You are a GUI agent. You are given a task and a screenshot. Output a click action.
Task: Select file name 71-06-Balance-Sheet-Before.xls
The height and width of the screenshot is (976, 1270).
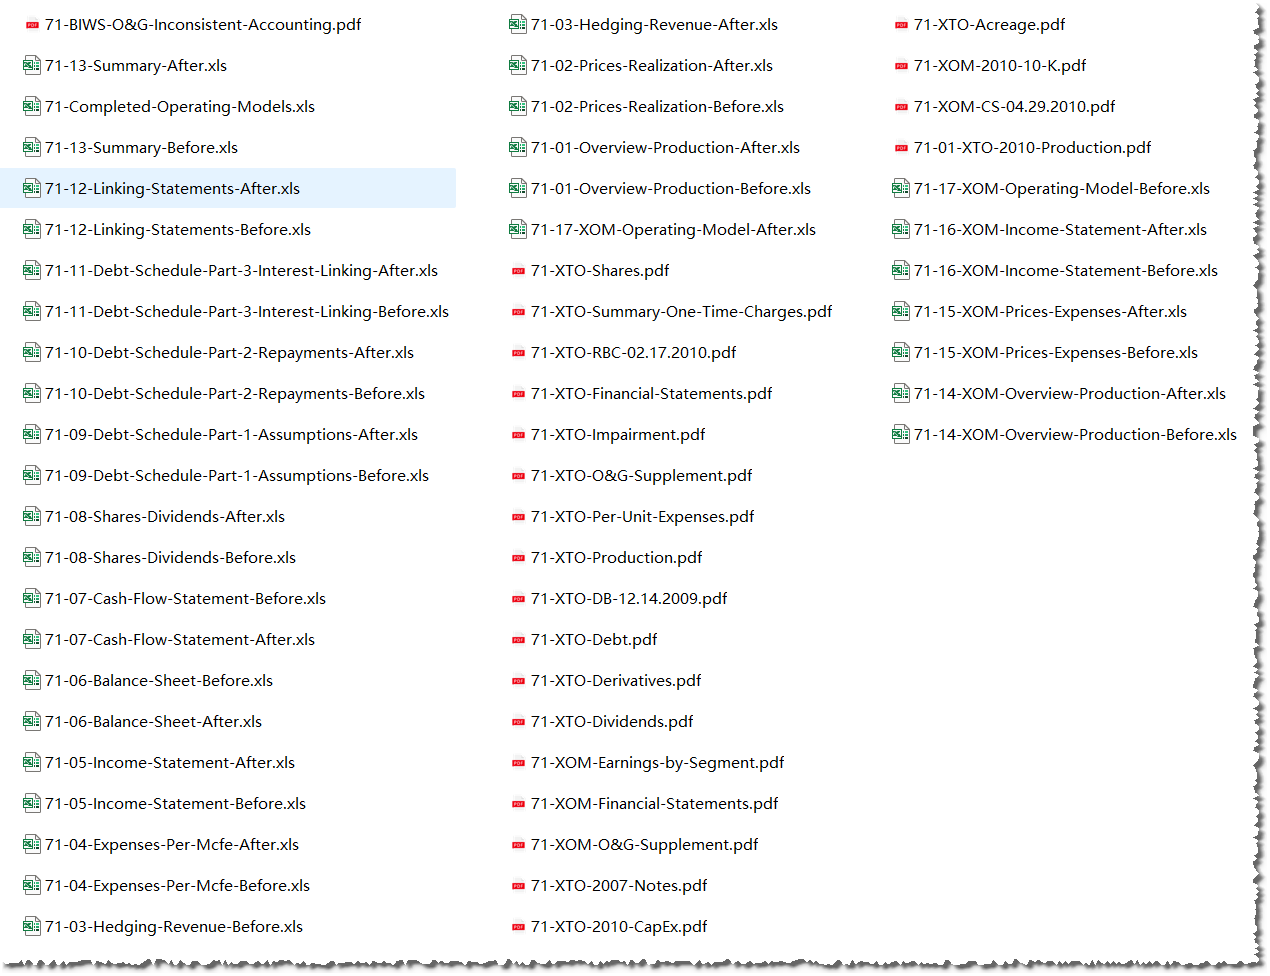click(x=159, y=681)
